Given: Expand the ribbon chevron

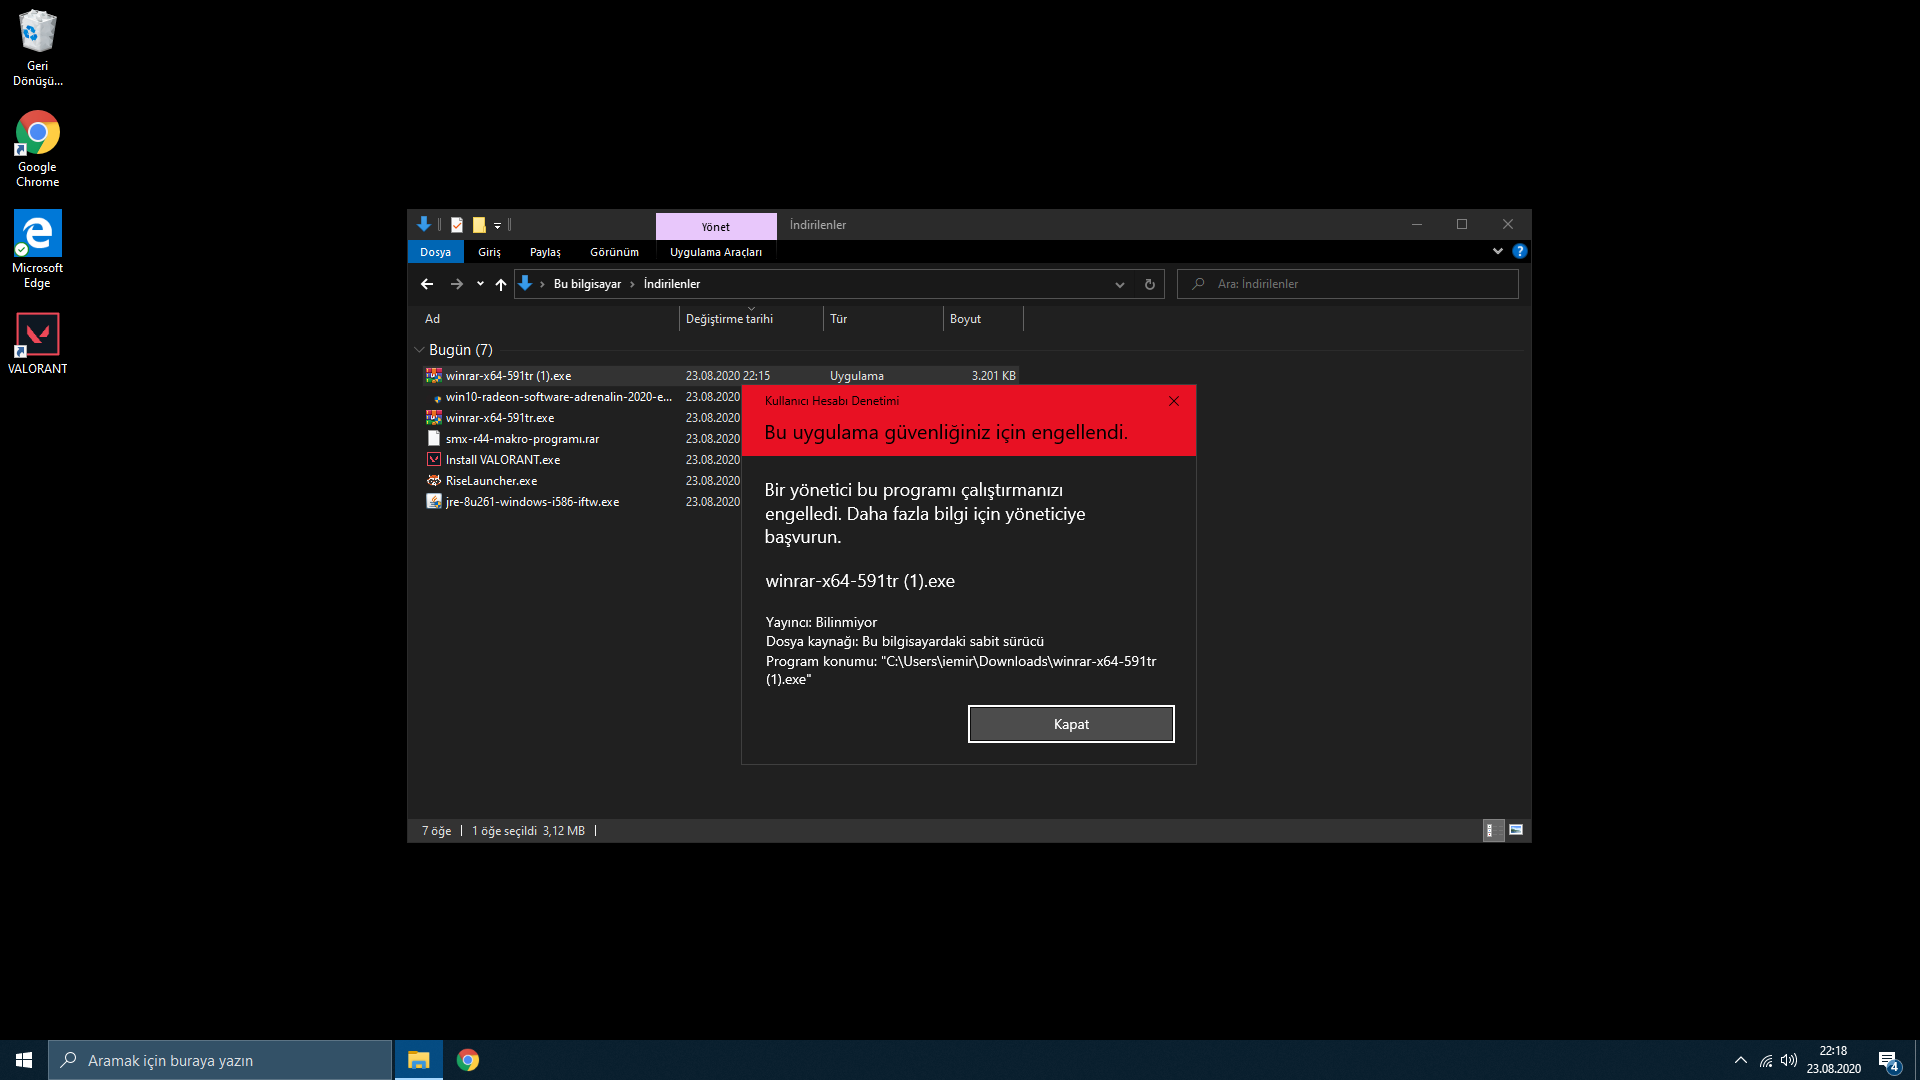Looking at the screenshot, I should click(x=1497, y=251).
